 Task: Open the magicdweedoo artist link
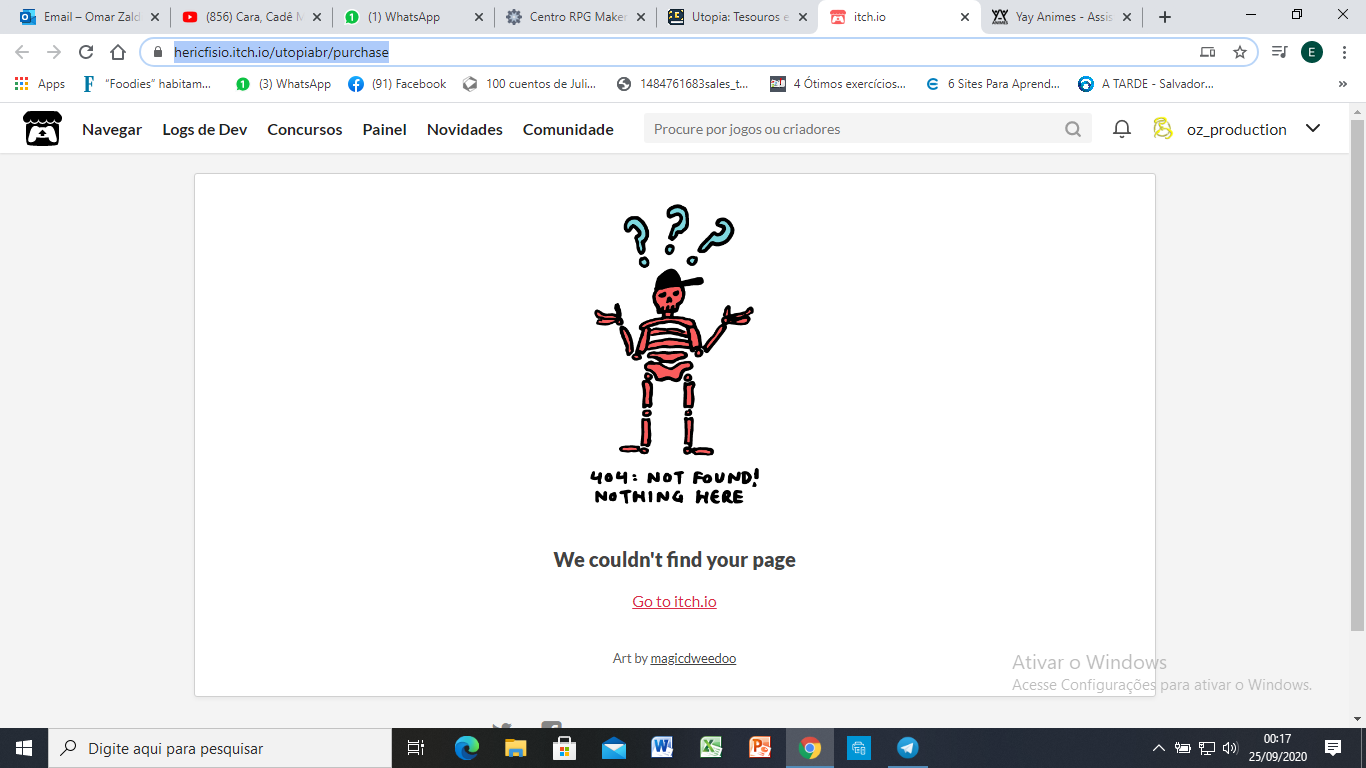coord(693,658)
